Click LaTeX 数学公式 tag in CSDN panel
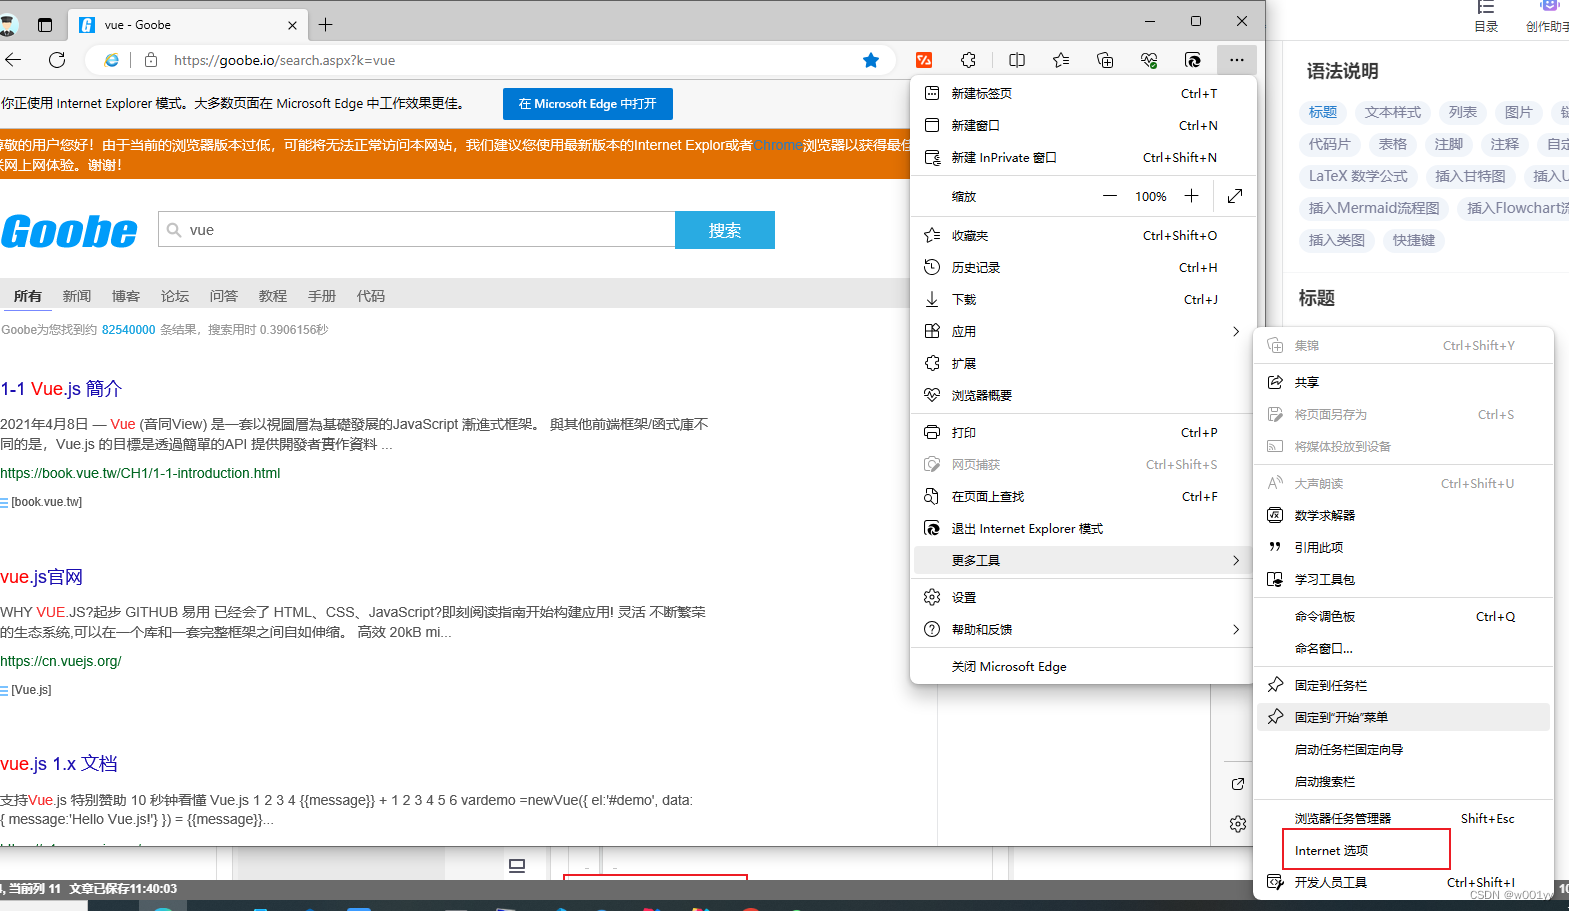 pyautogui.click(x=1358, y=176)
